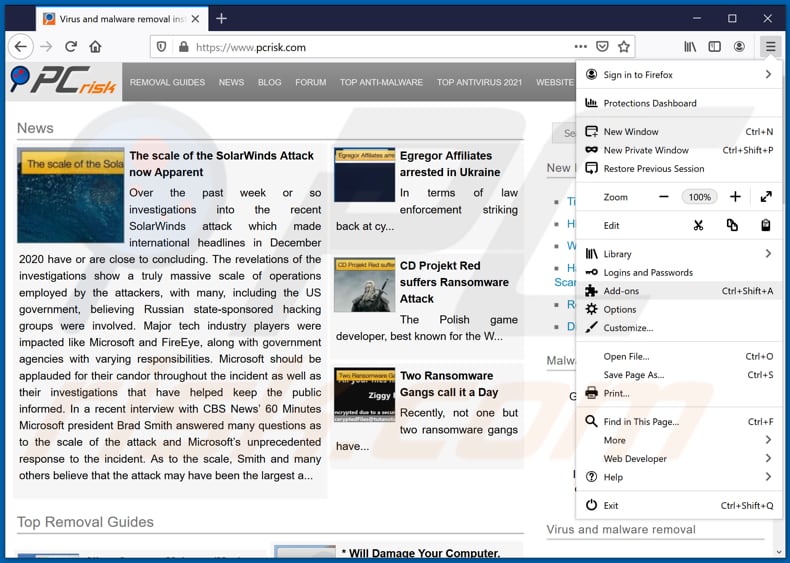Click Egregor Affiliates thumbnail image
790x563 pixels.
pos(365,175)
